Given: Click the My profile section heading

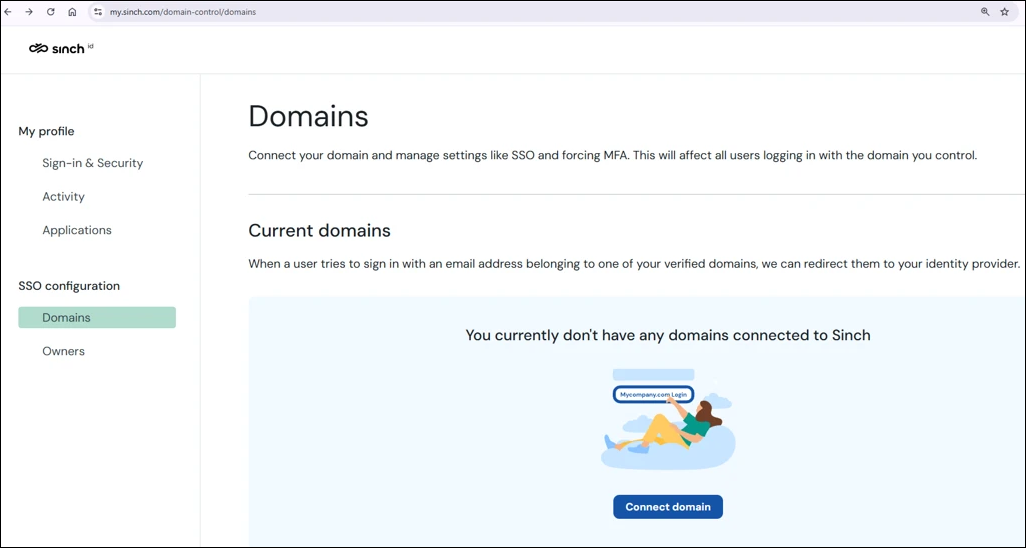Looking at the screenshot, I should pos(46,132).
